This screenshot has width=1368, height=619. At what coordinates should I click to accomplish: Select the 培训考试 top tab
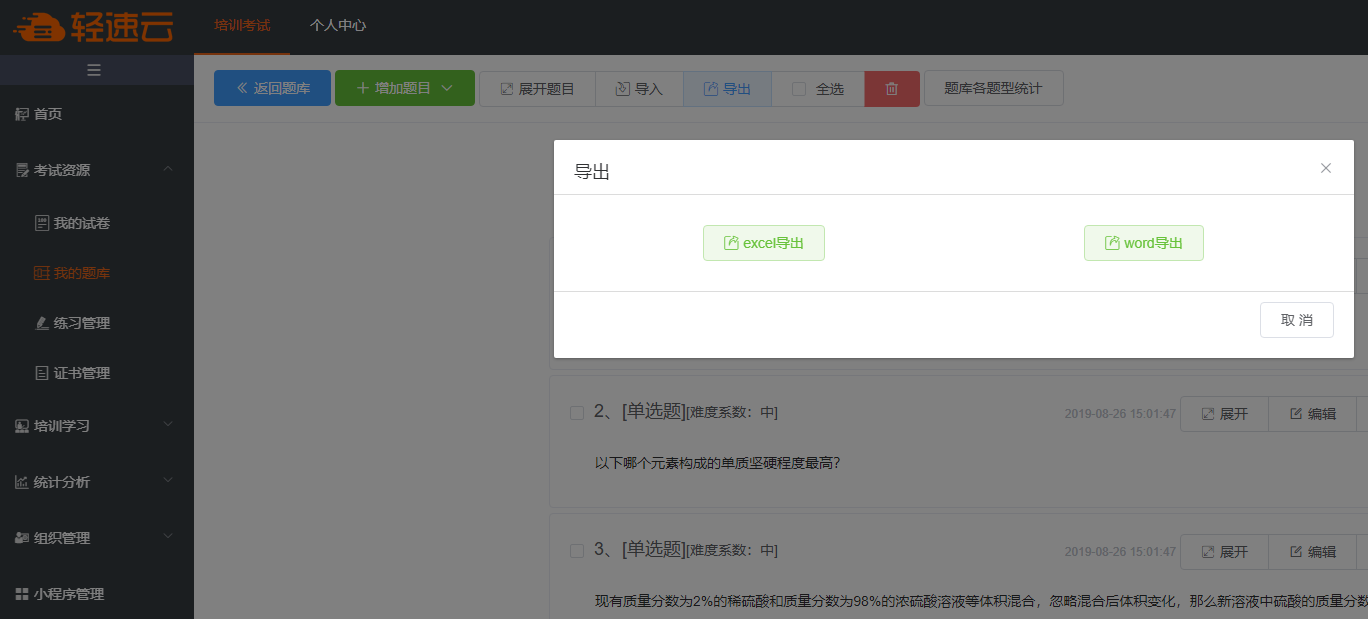(x=242, y=25)
